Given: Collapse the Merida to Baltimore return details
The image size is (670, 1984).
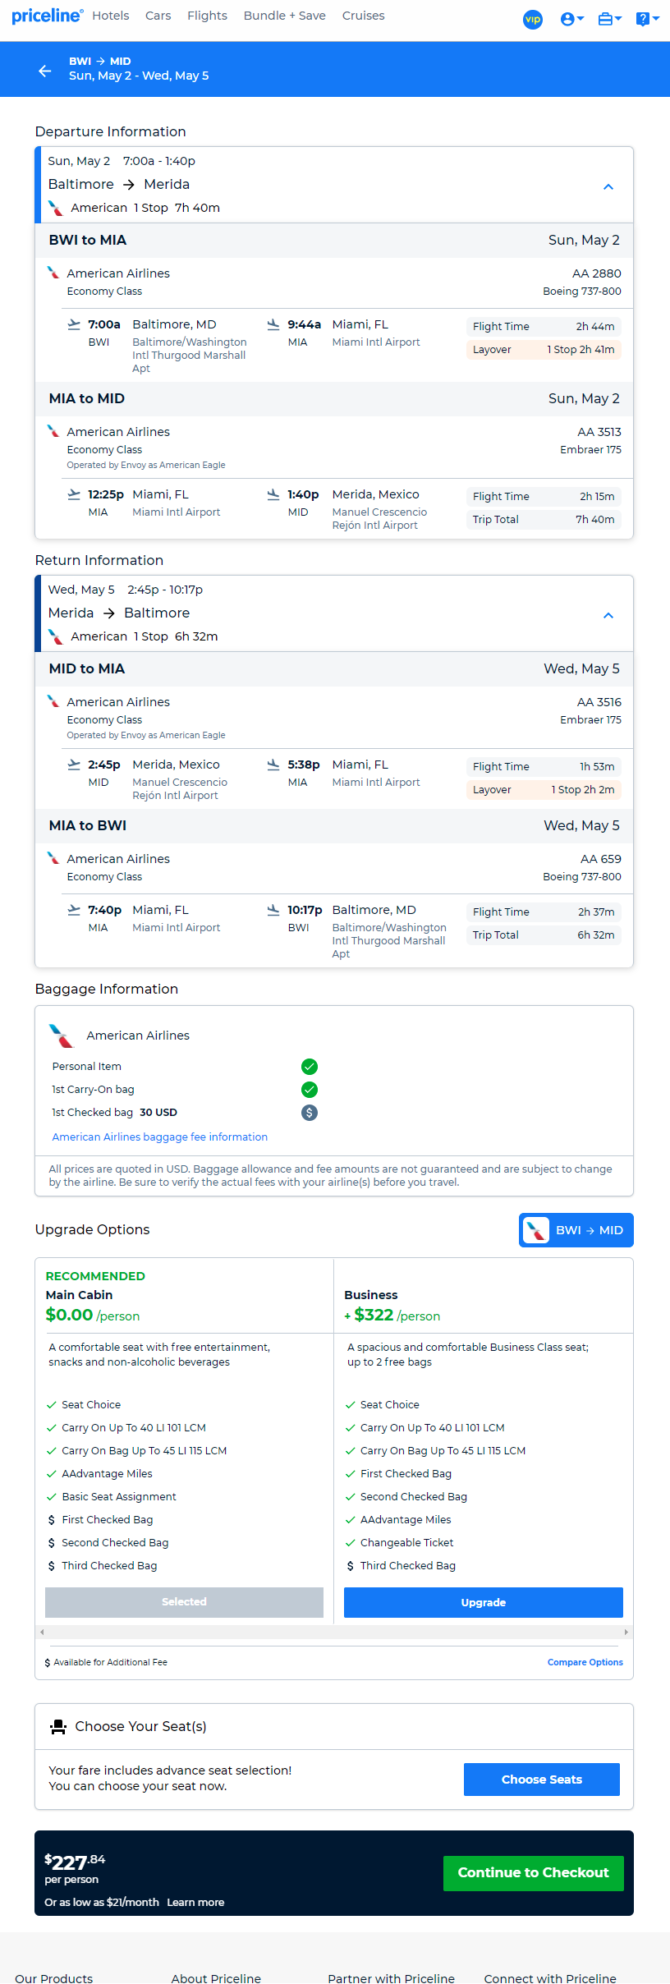Looking at the screenshot, I should tap(608, 616).
